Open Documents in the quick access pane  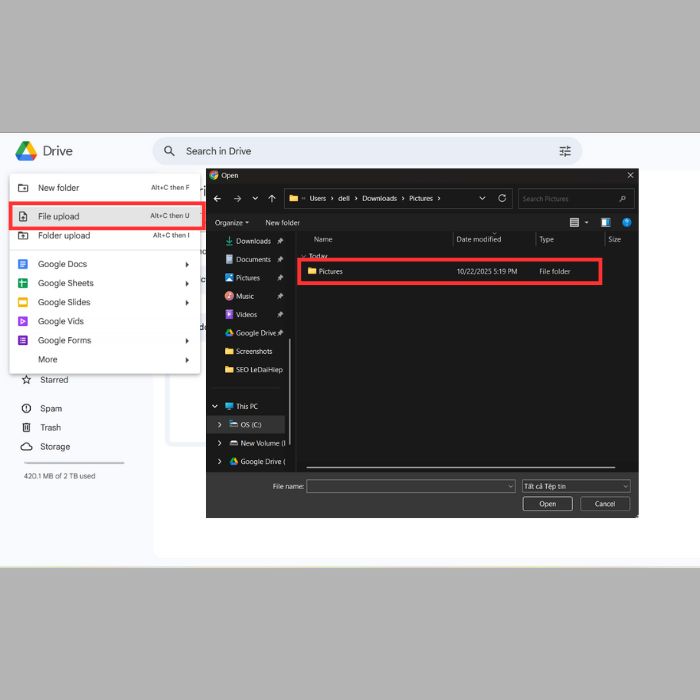[253, 259]
